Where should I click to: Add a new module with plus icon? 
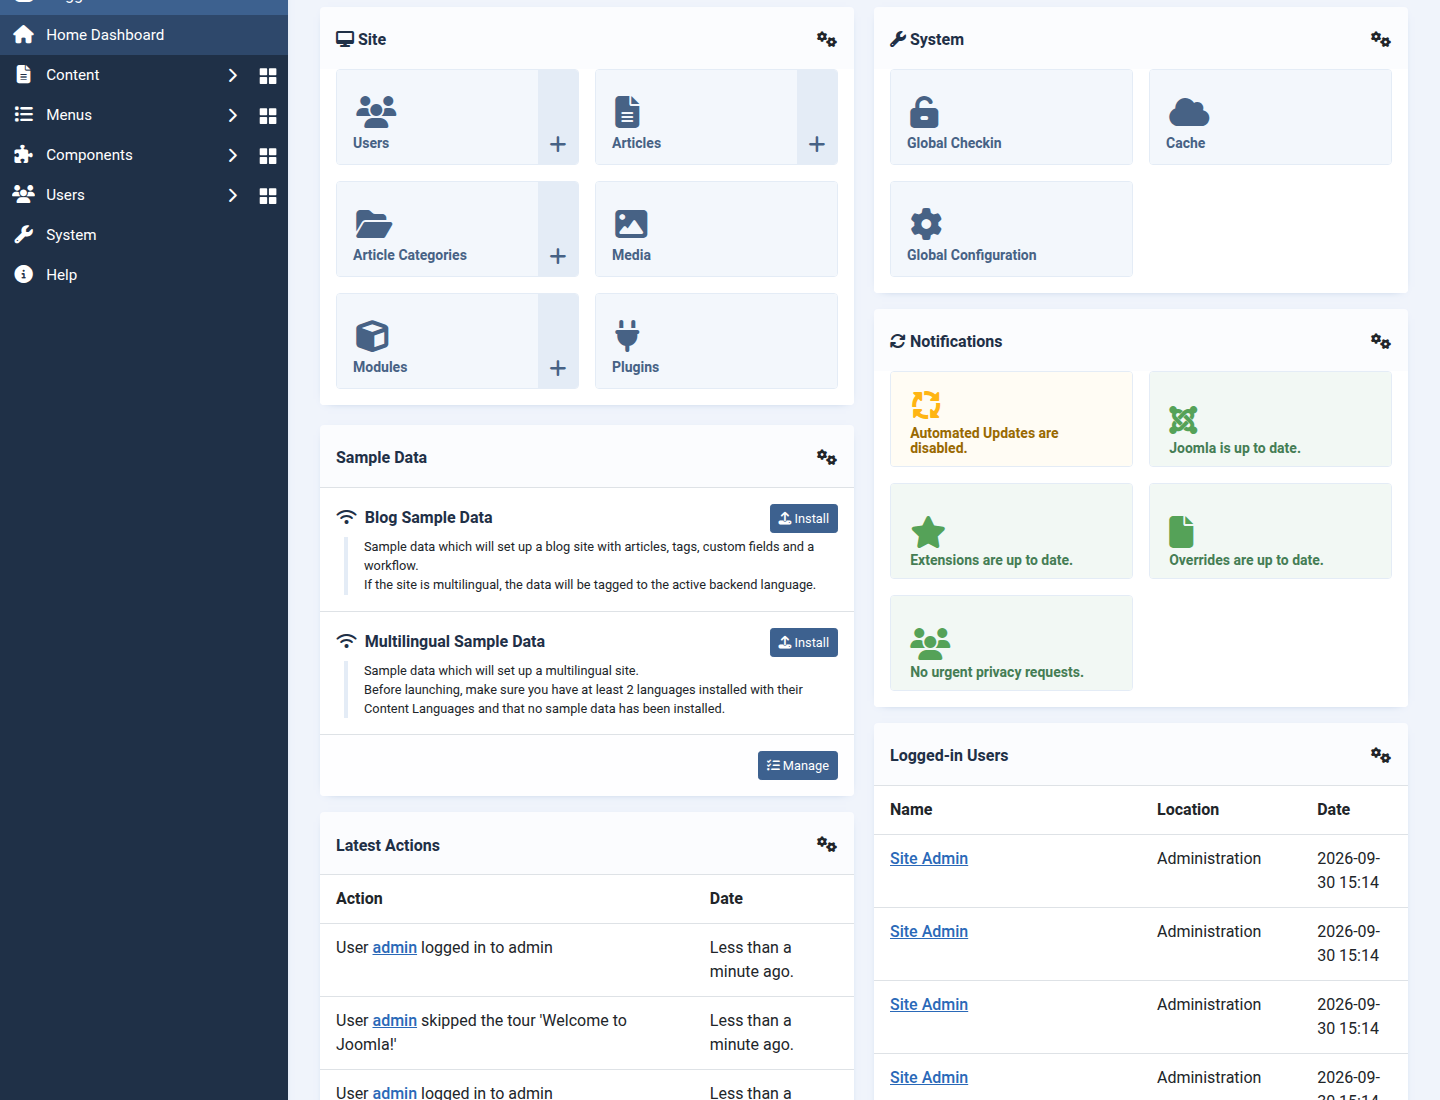[x=558, y=341]
